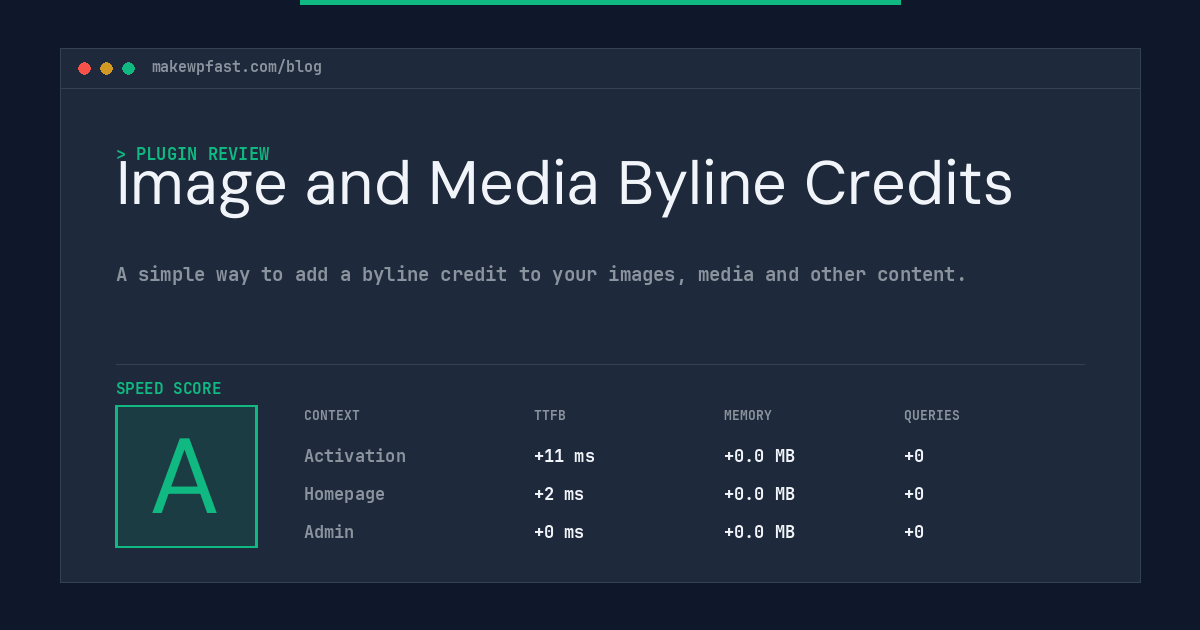1200x630 pixels.
Task: Click the +2 ms TTFB value
Action: (x=559, y=494)
